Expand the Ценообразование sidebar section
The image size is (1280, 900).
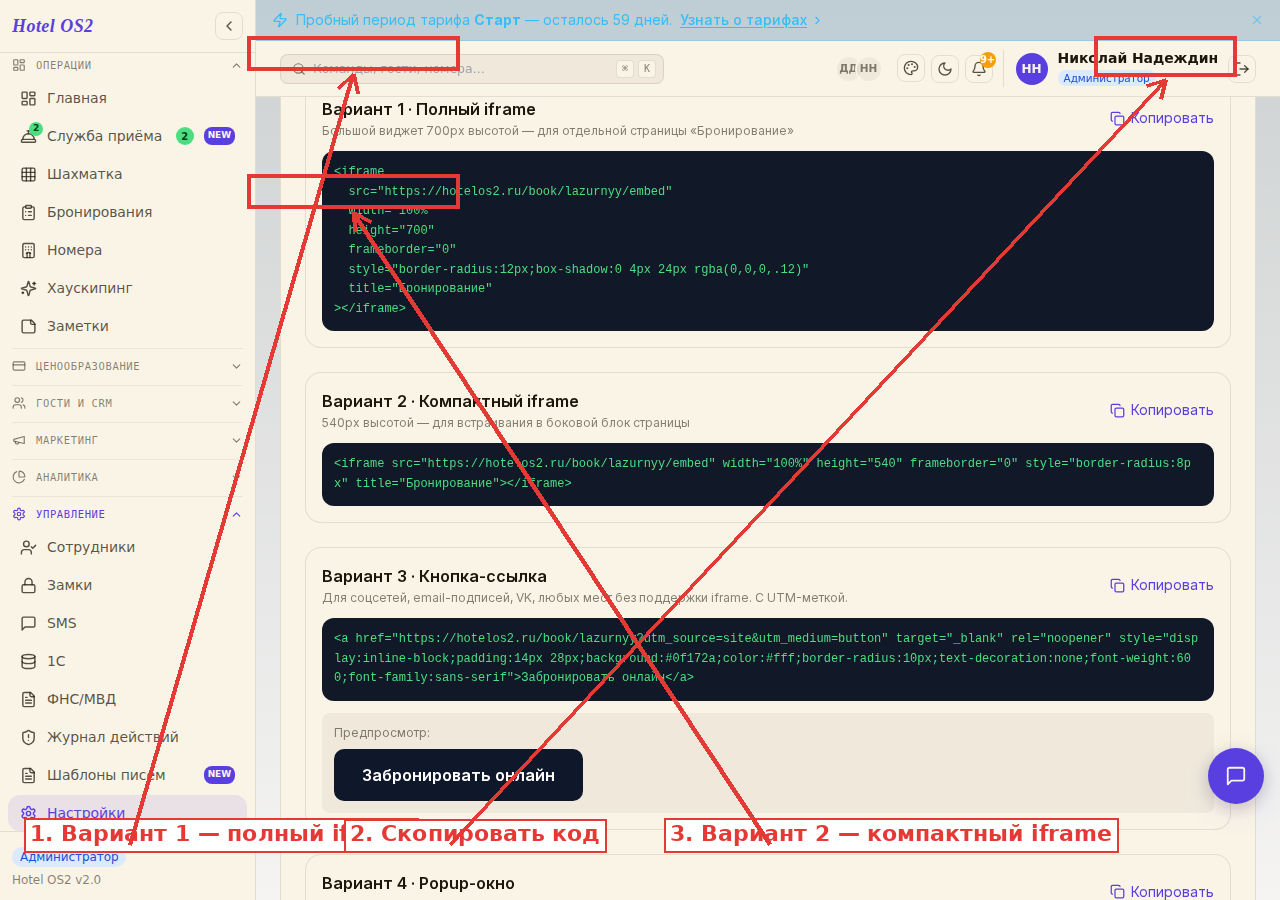point(127,366)
